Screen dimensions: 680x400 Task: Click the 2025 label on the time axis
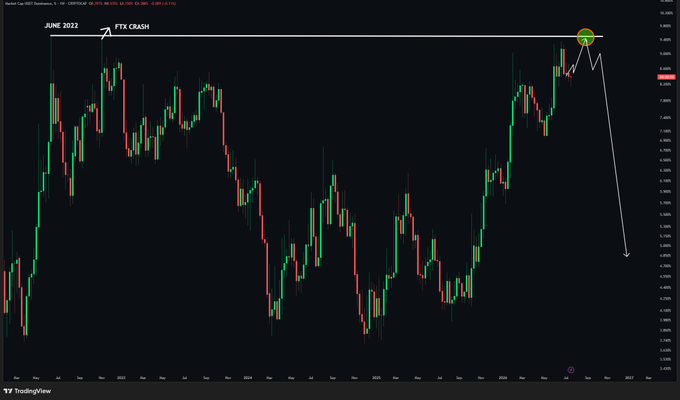(376, 378)
